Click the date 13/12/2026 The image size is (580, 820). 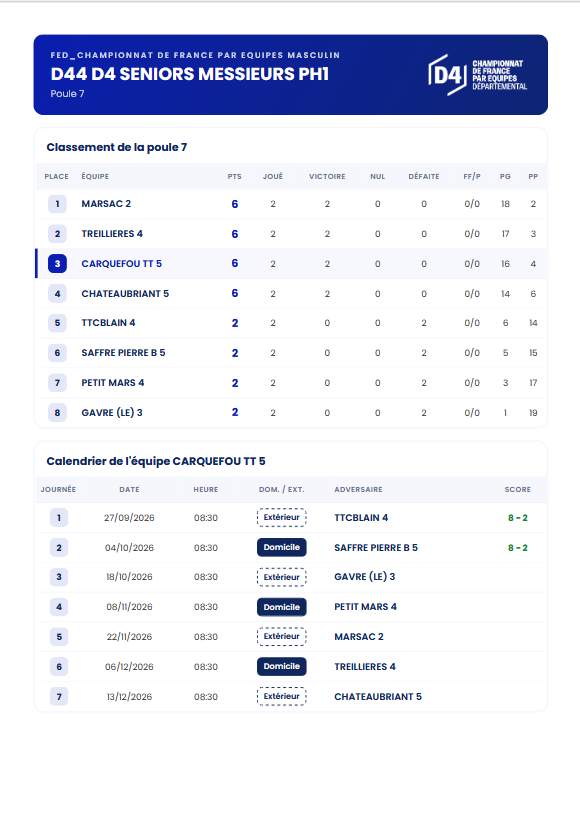[129, 697]
